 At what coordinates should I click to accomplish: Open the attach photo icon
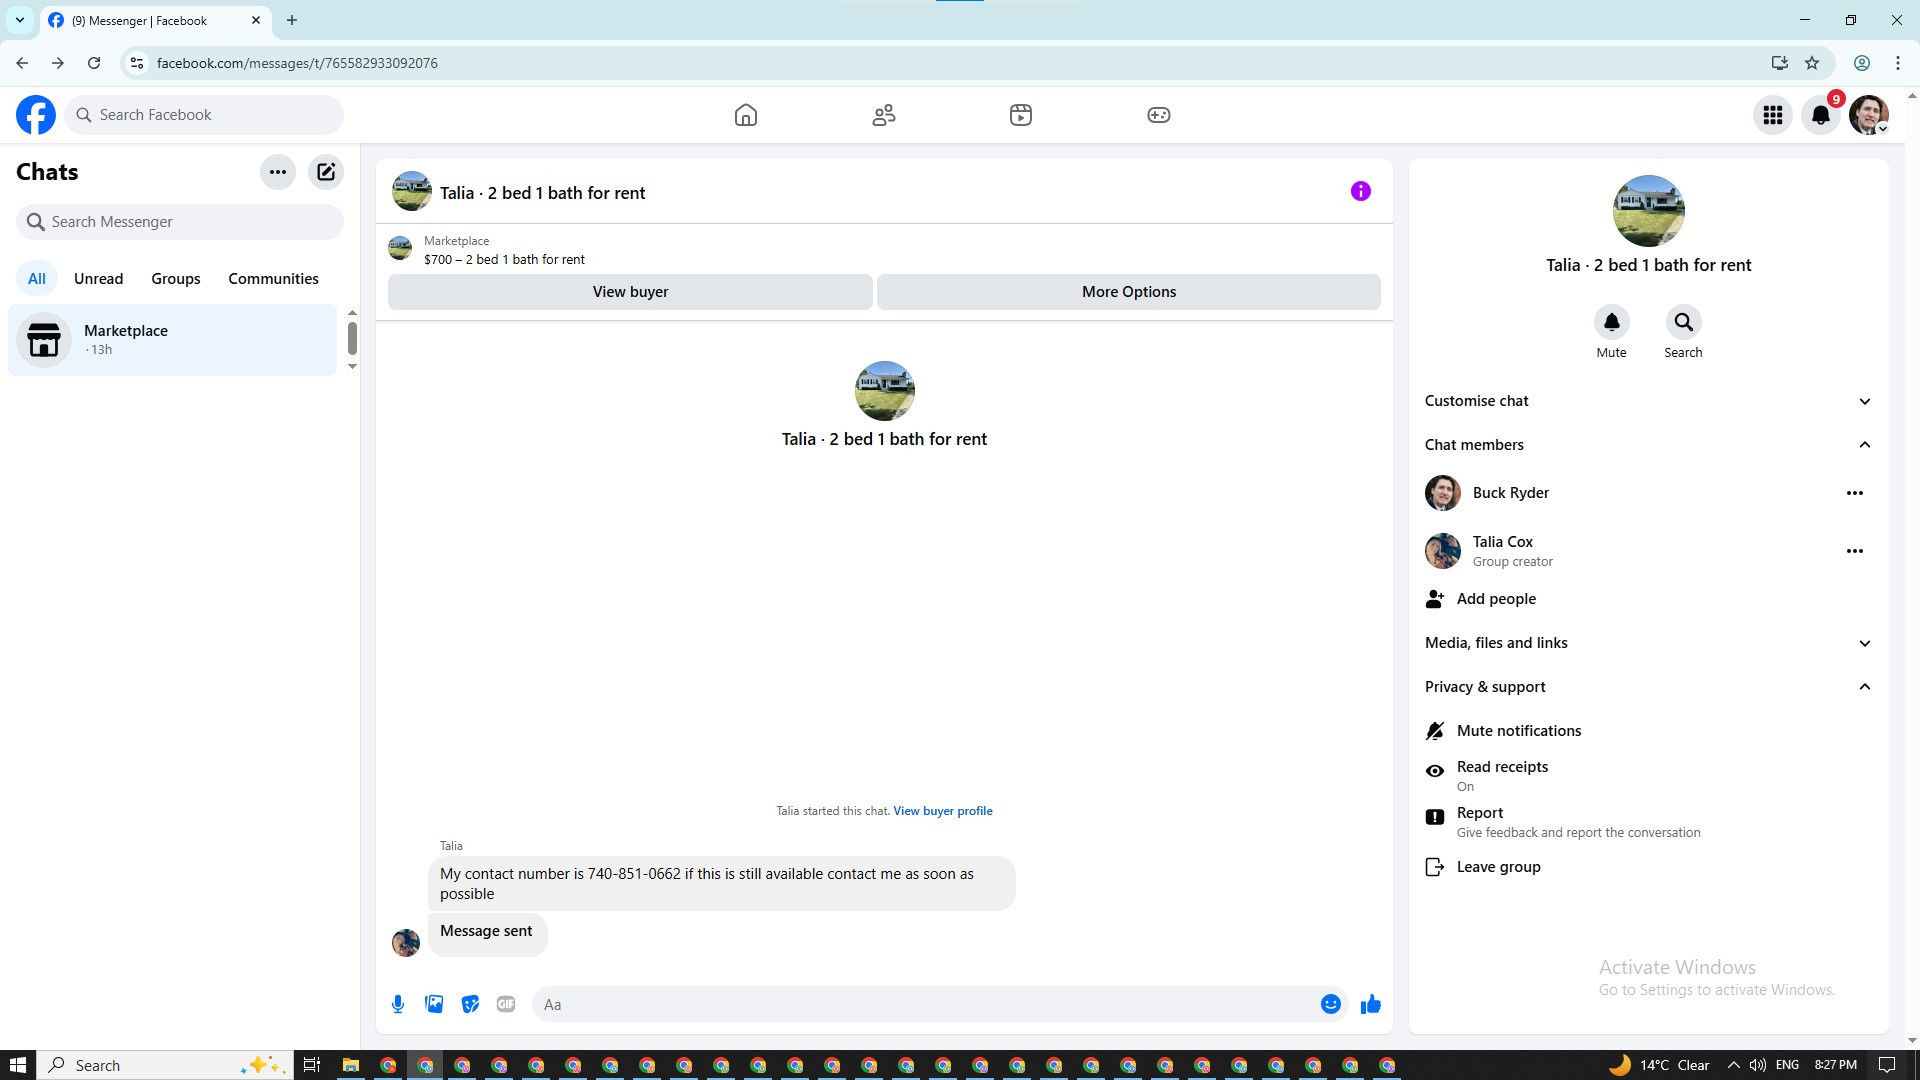434,1004
